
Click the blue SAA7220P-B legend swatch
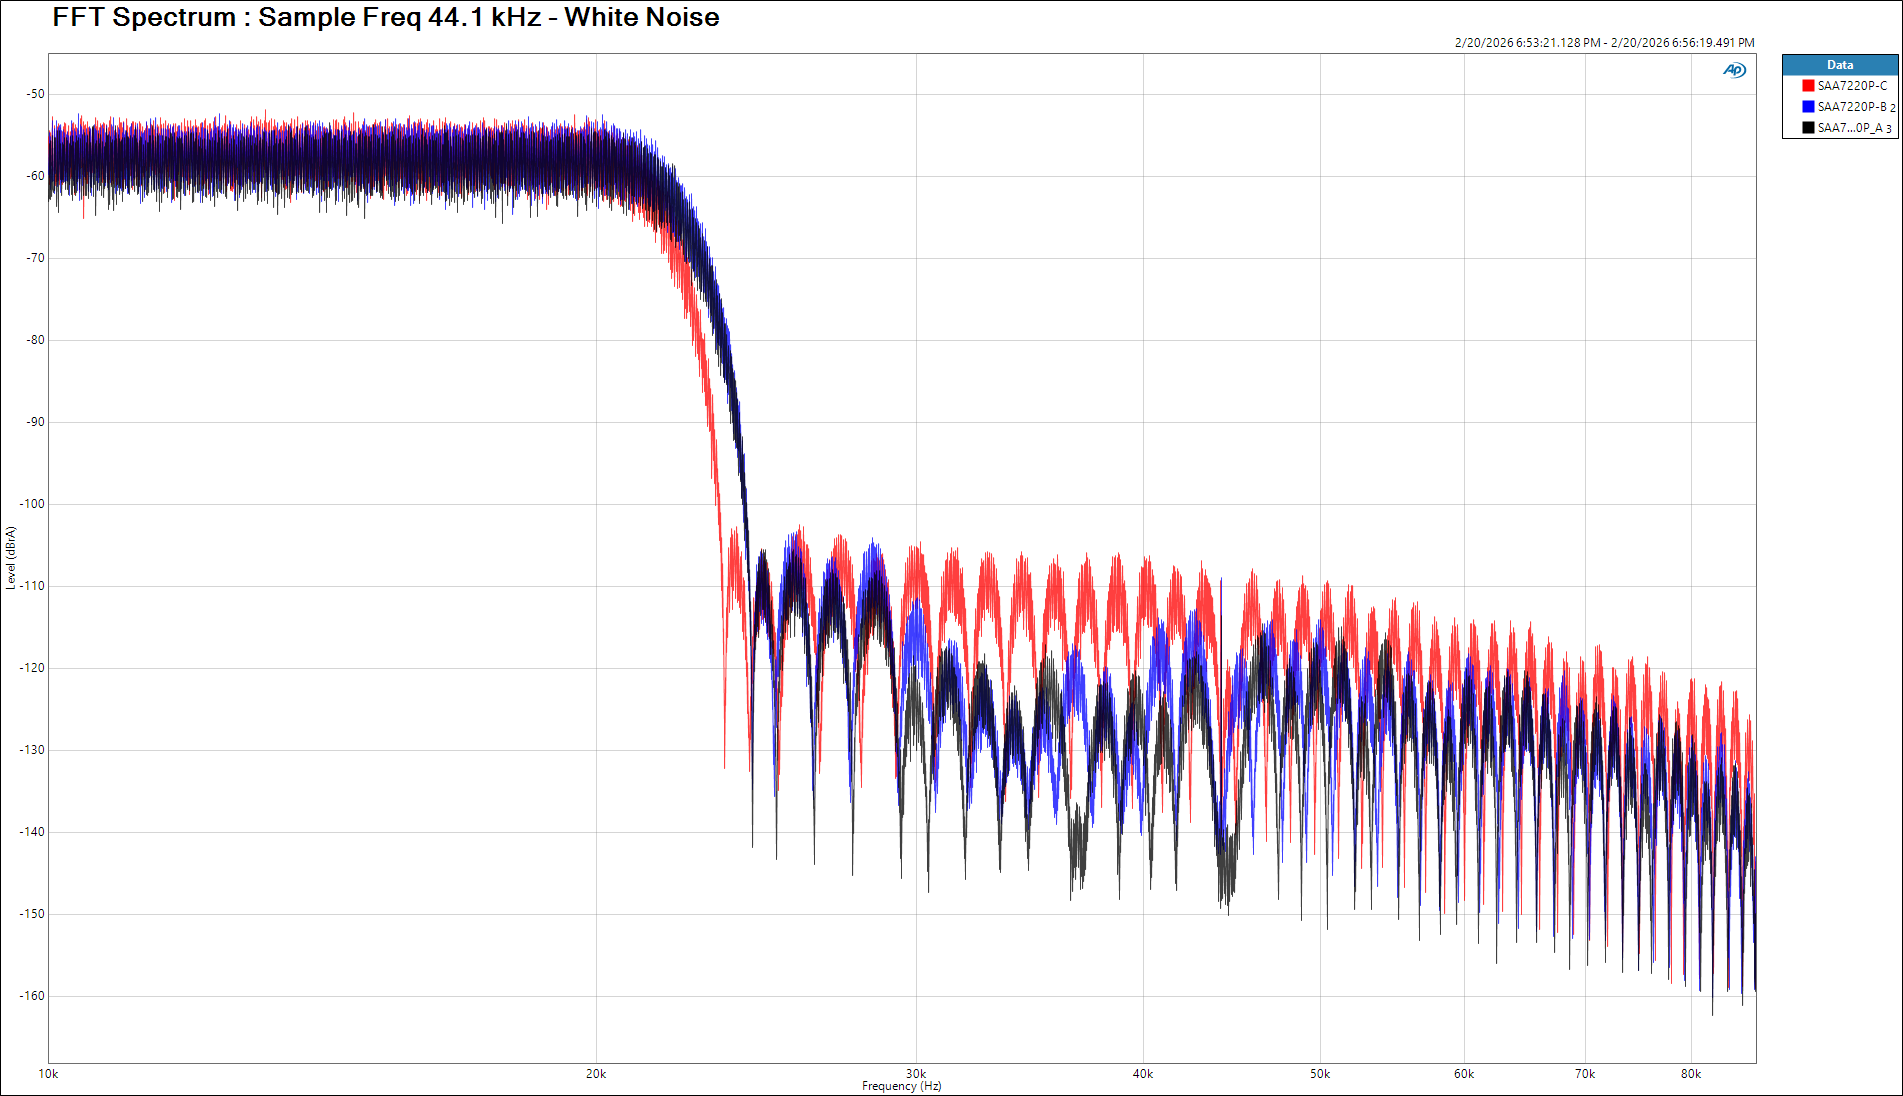pyautogui.click(x=1808, y=107)
